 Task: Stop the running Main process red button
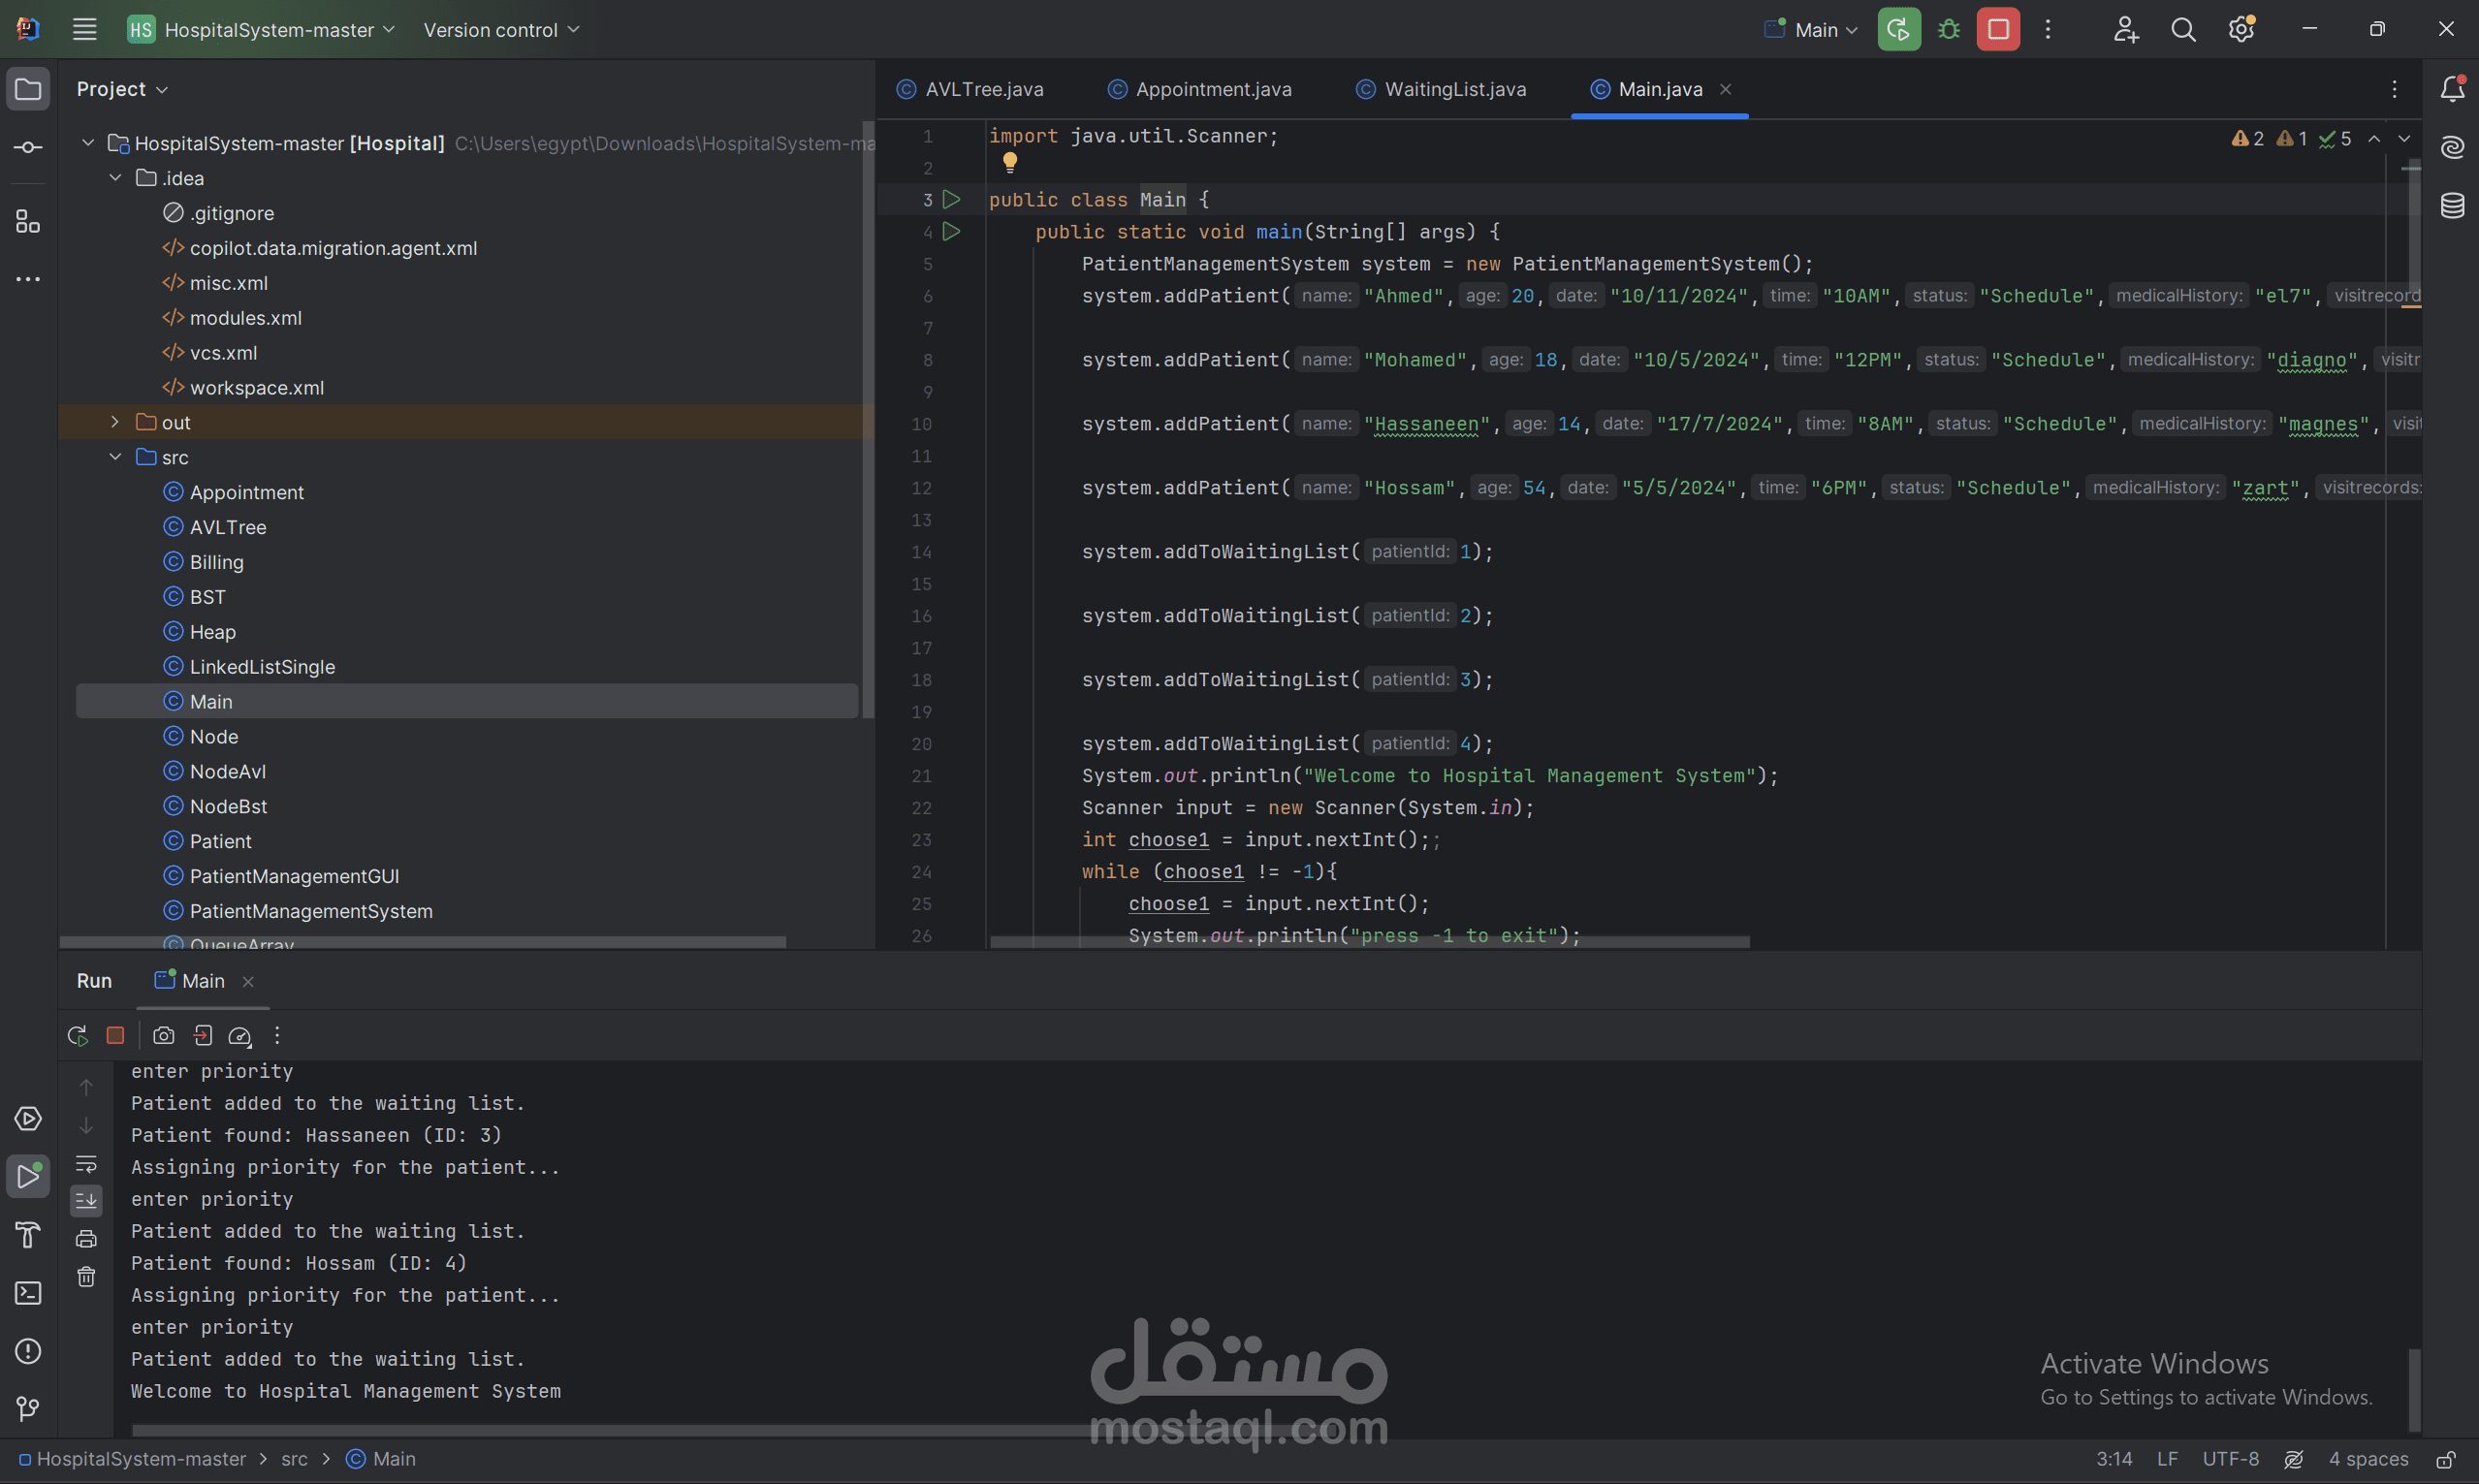[1997, 30]
